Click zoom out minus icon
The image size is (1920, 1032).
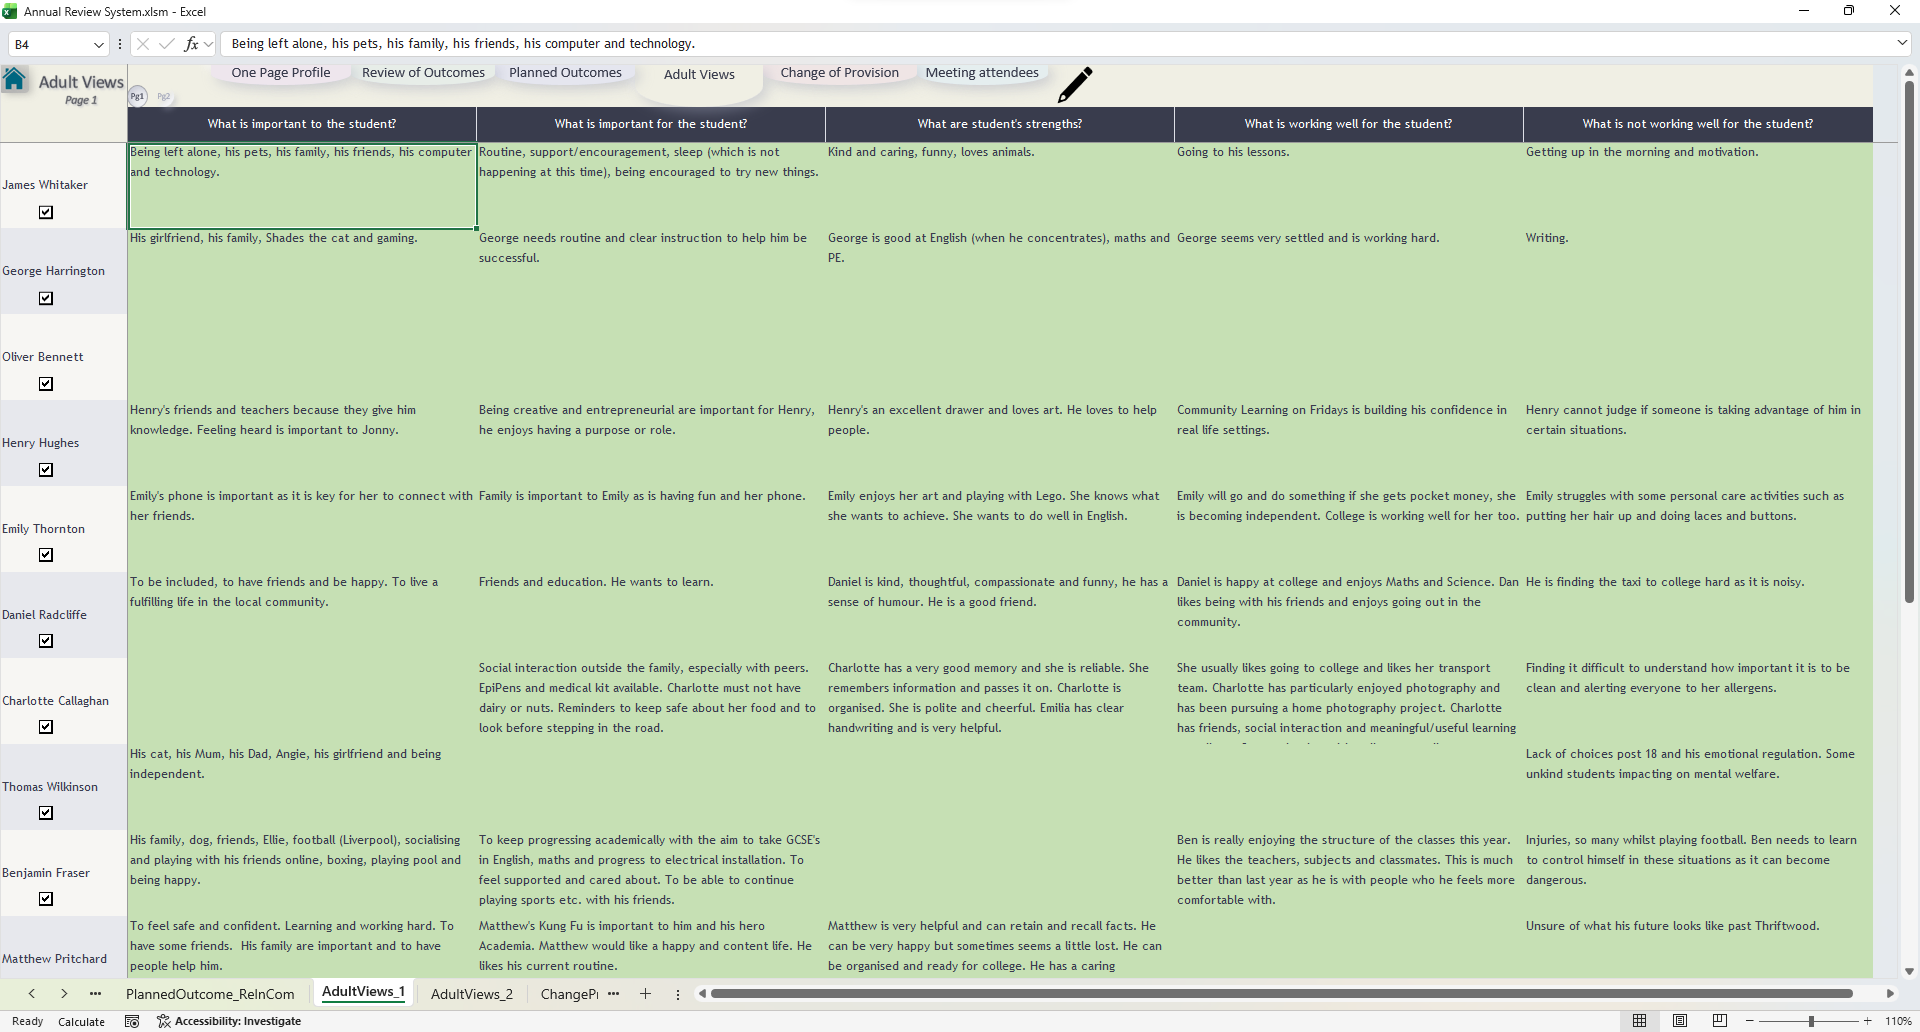click(1749, 1021)
